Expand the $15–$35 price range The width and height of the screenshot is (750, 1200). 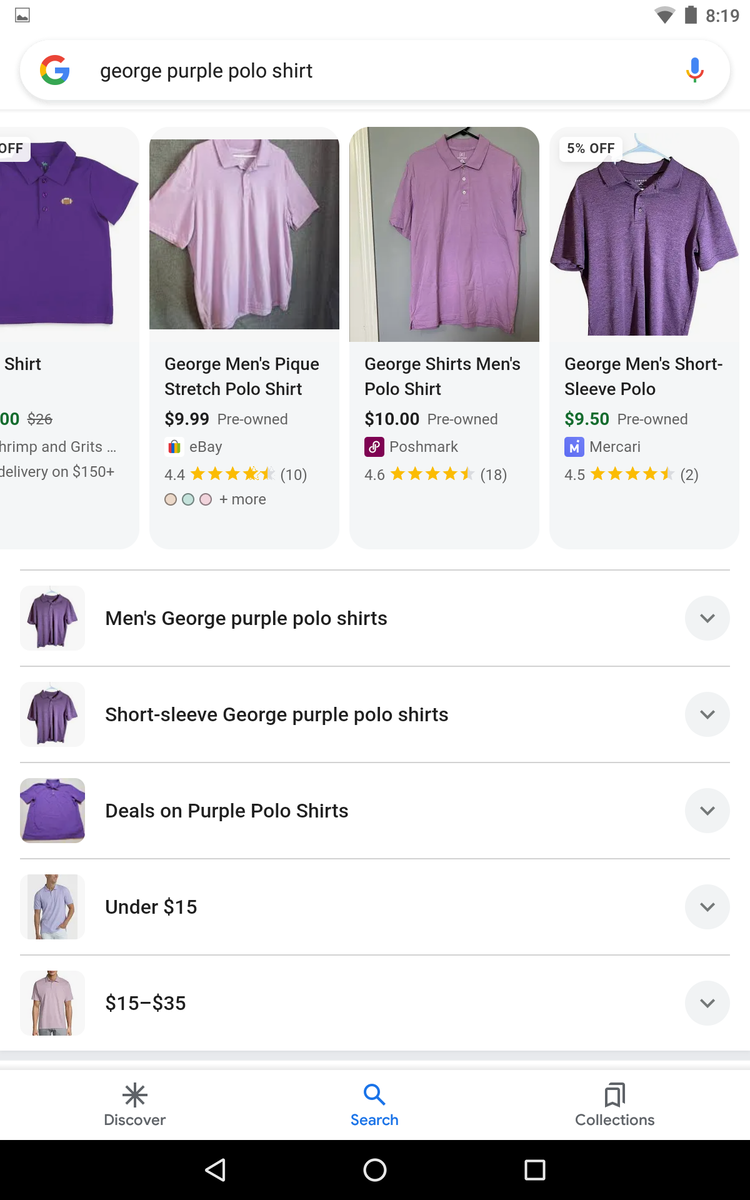[707, 1003]
